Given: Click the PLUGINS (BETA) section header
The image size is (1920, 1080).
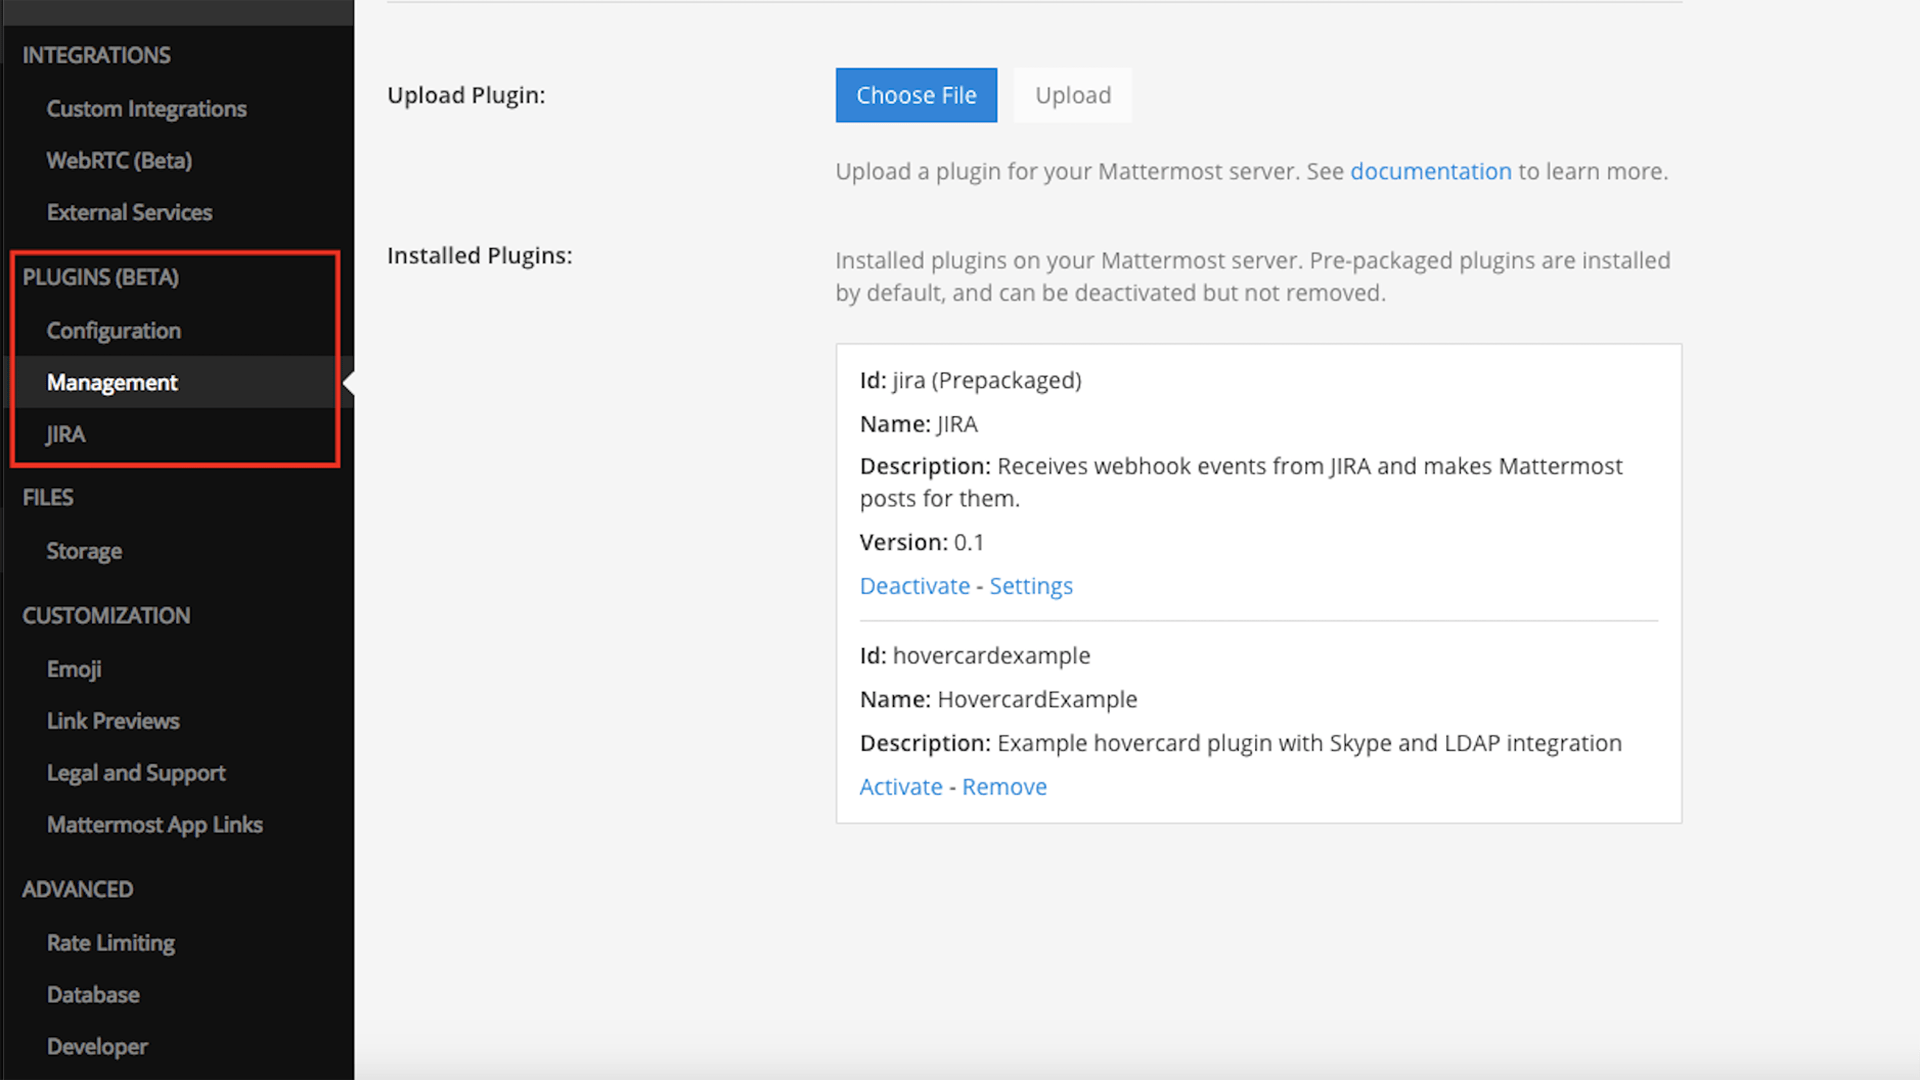Looking at the screenshot, I should (100, 277).
